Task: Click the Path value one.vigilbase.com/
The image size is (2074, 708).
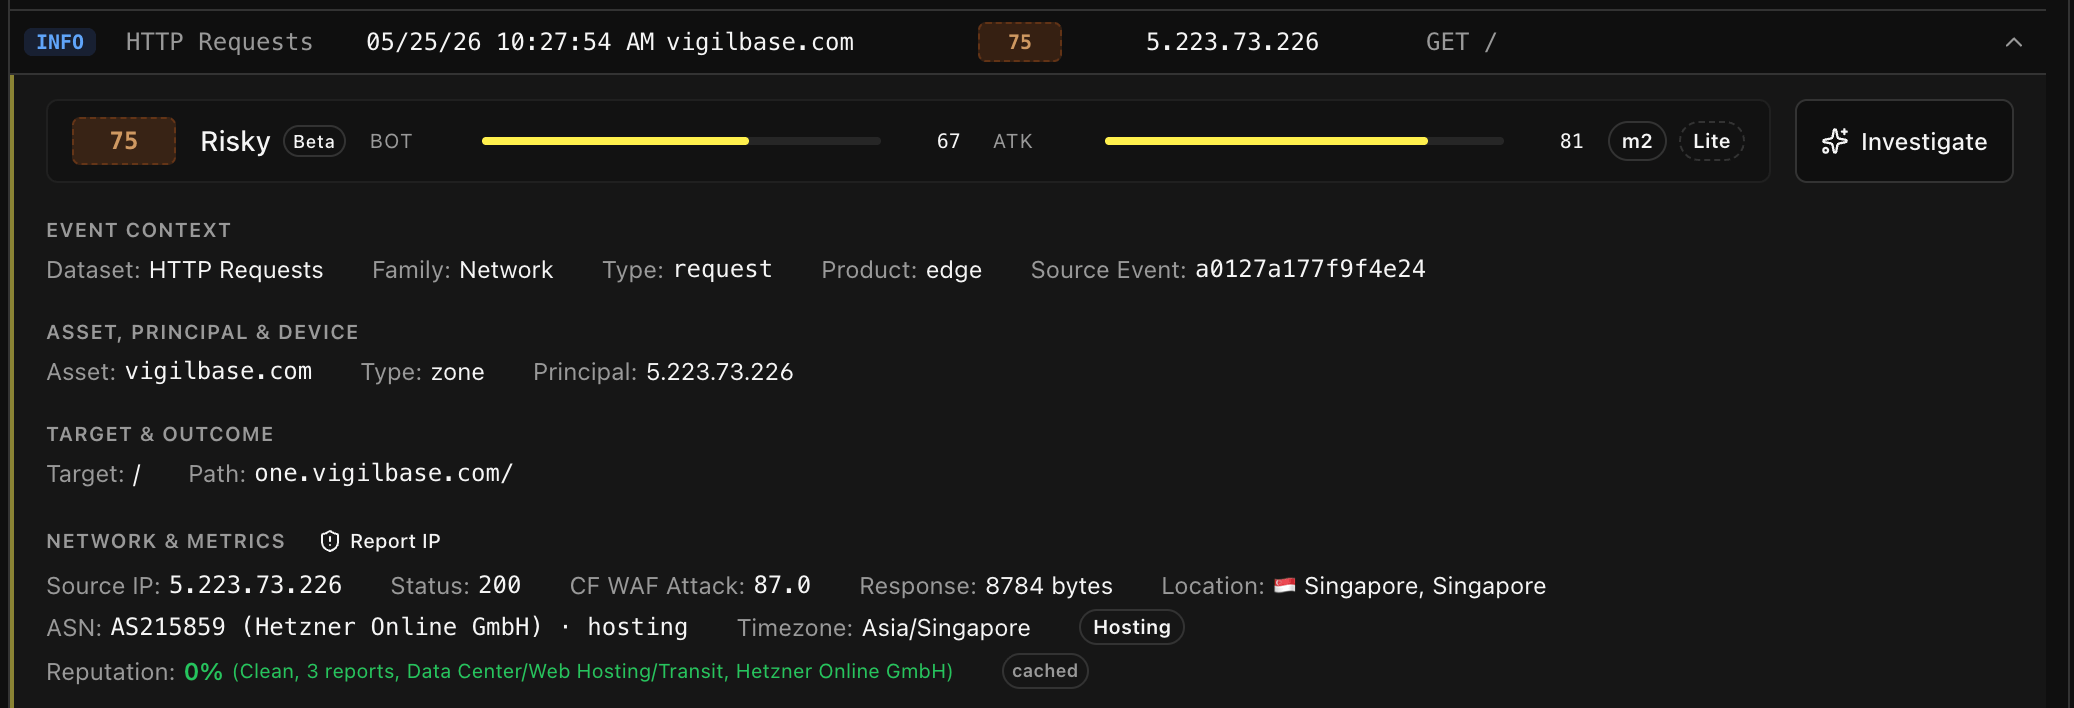Action: [x=384, y=473]
